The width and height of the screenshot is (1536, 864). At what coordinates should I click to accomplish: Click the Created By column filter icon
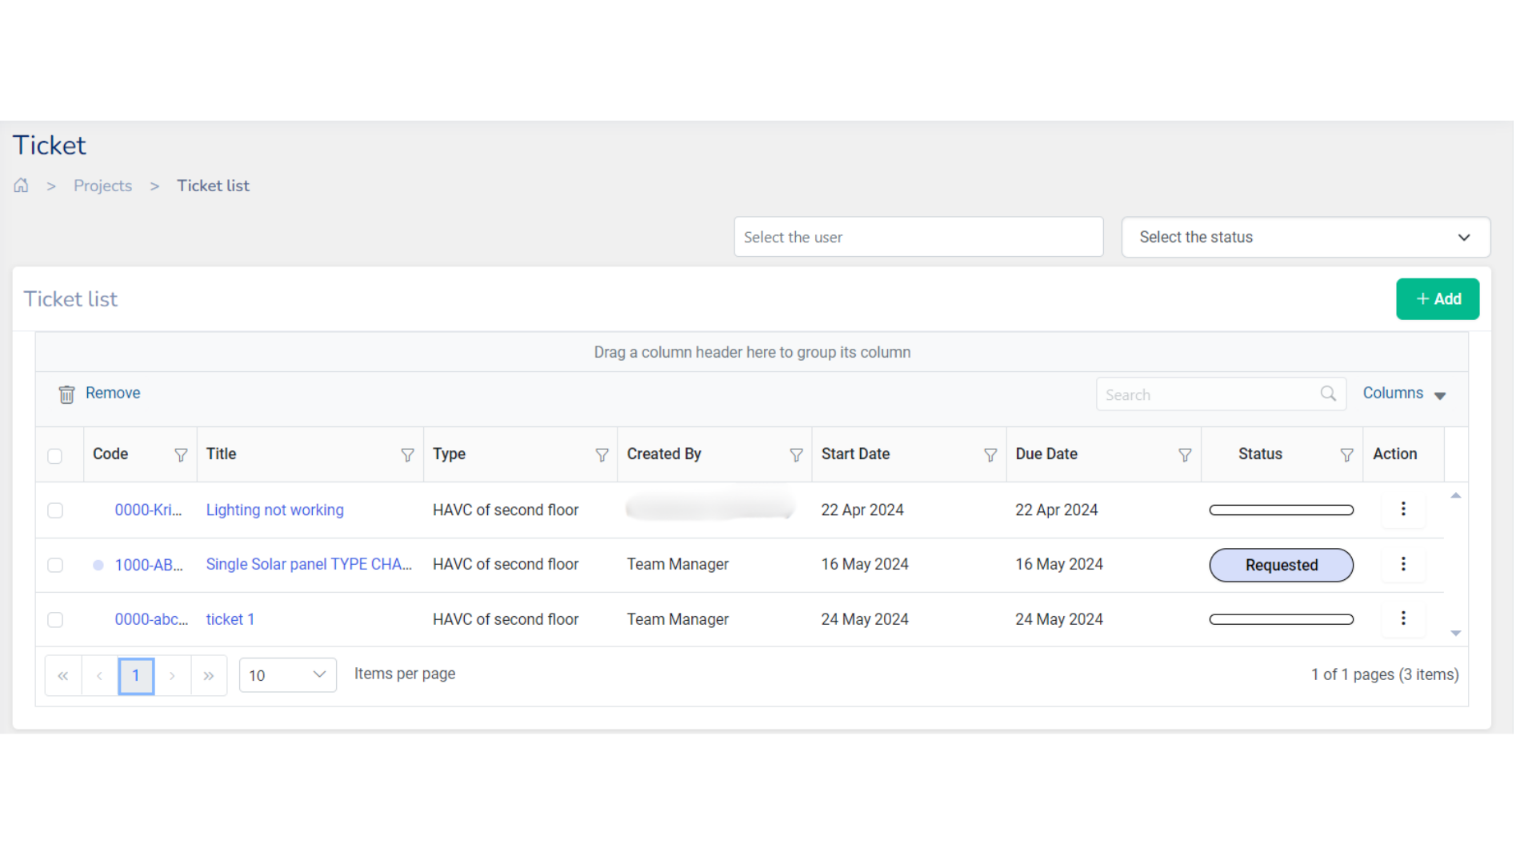796,455
